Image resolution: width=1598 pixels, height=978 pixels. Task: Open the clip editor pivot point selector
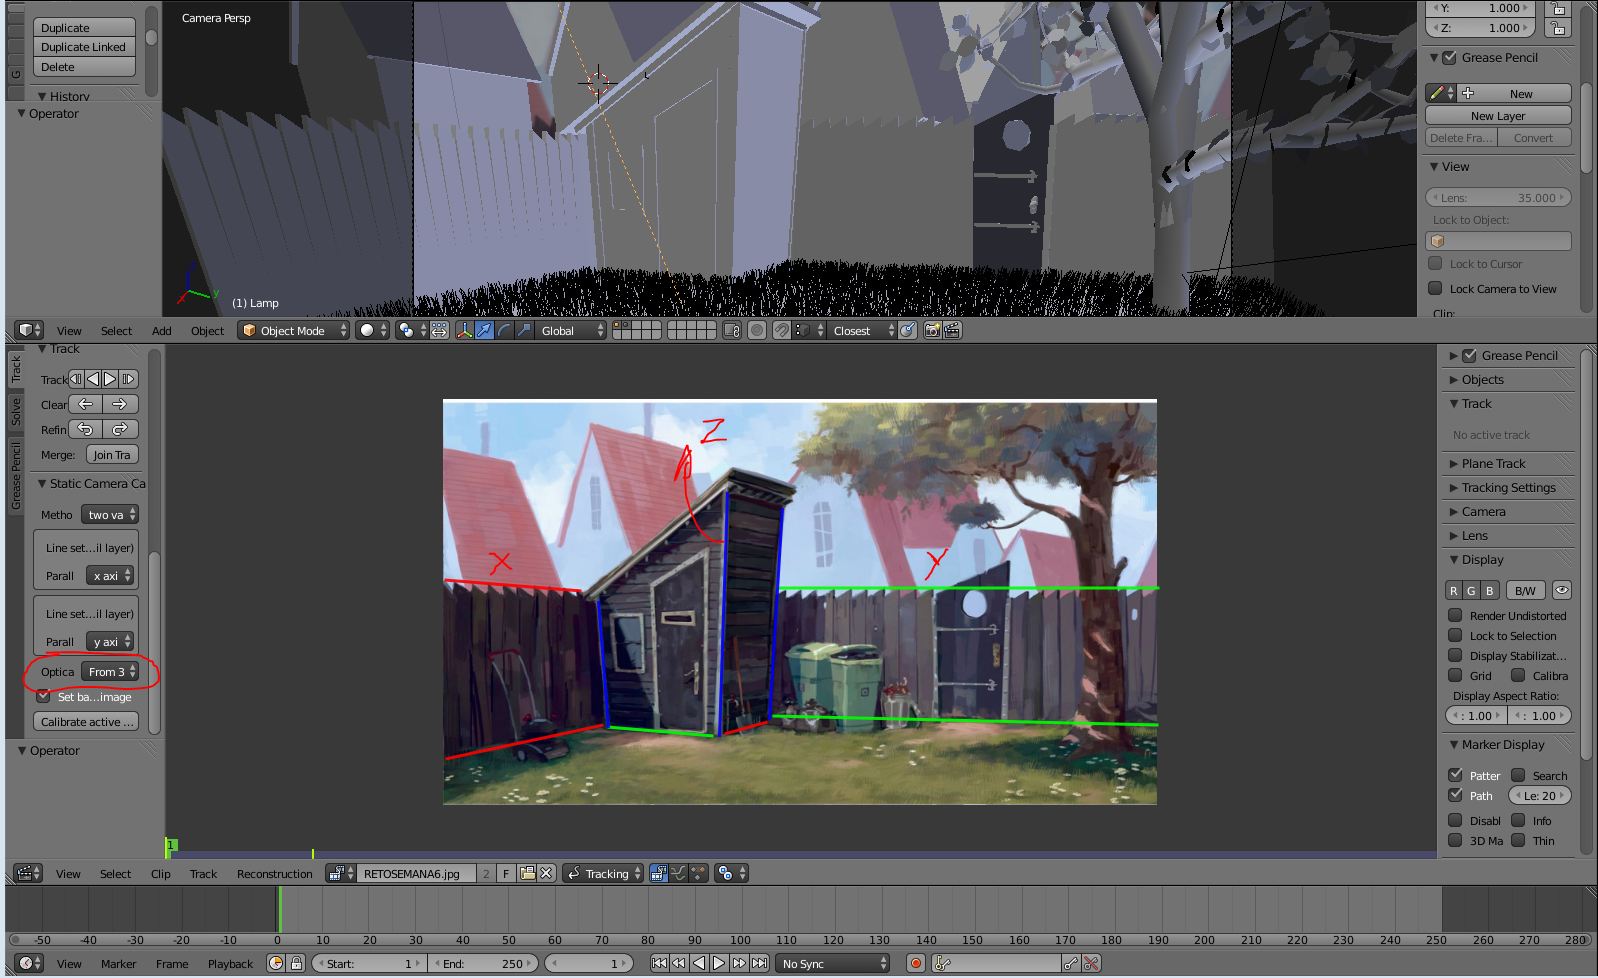pos(731,873)
